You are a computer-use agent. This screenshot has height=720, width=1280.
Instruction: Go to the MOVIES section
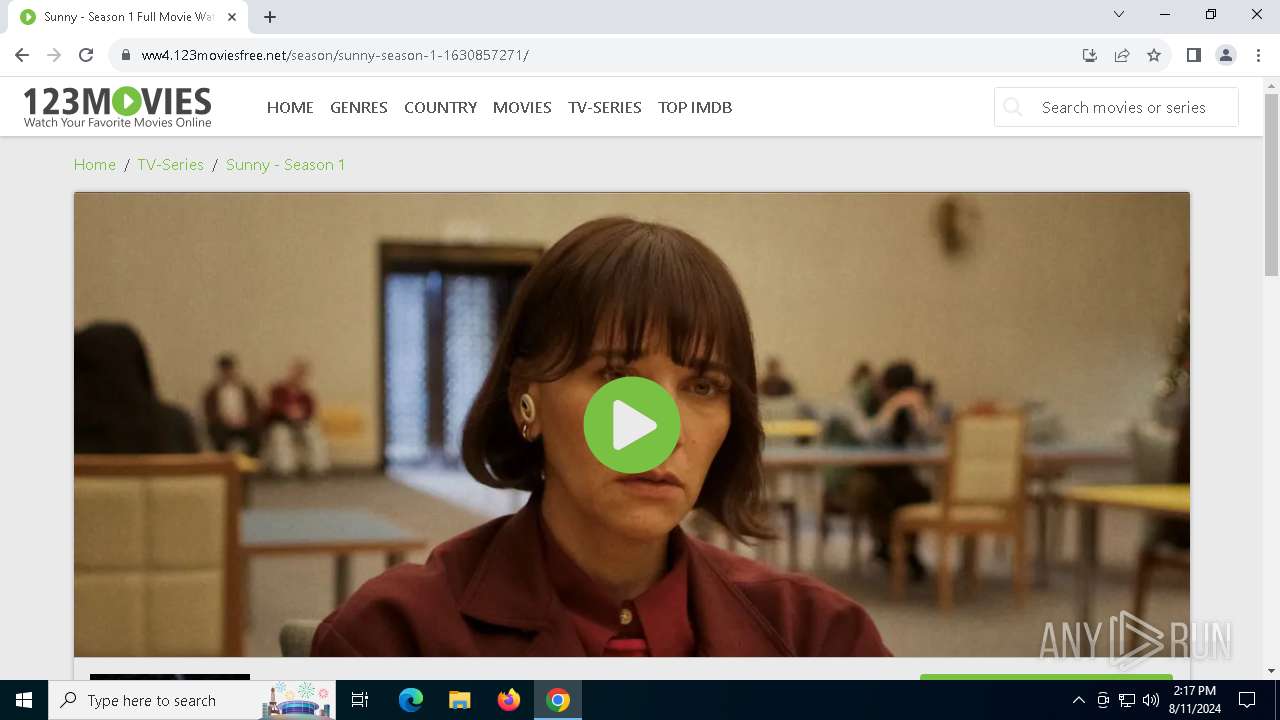[522, 107]
